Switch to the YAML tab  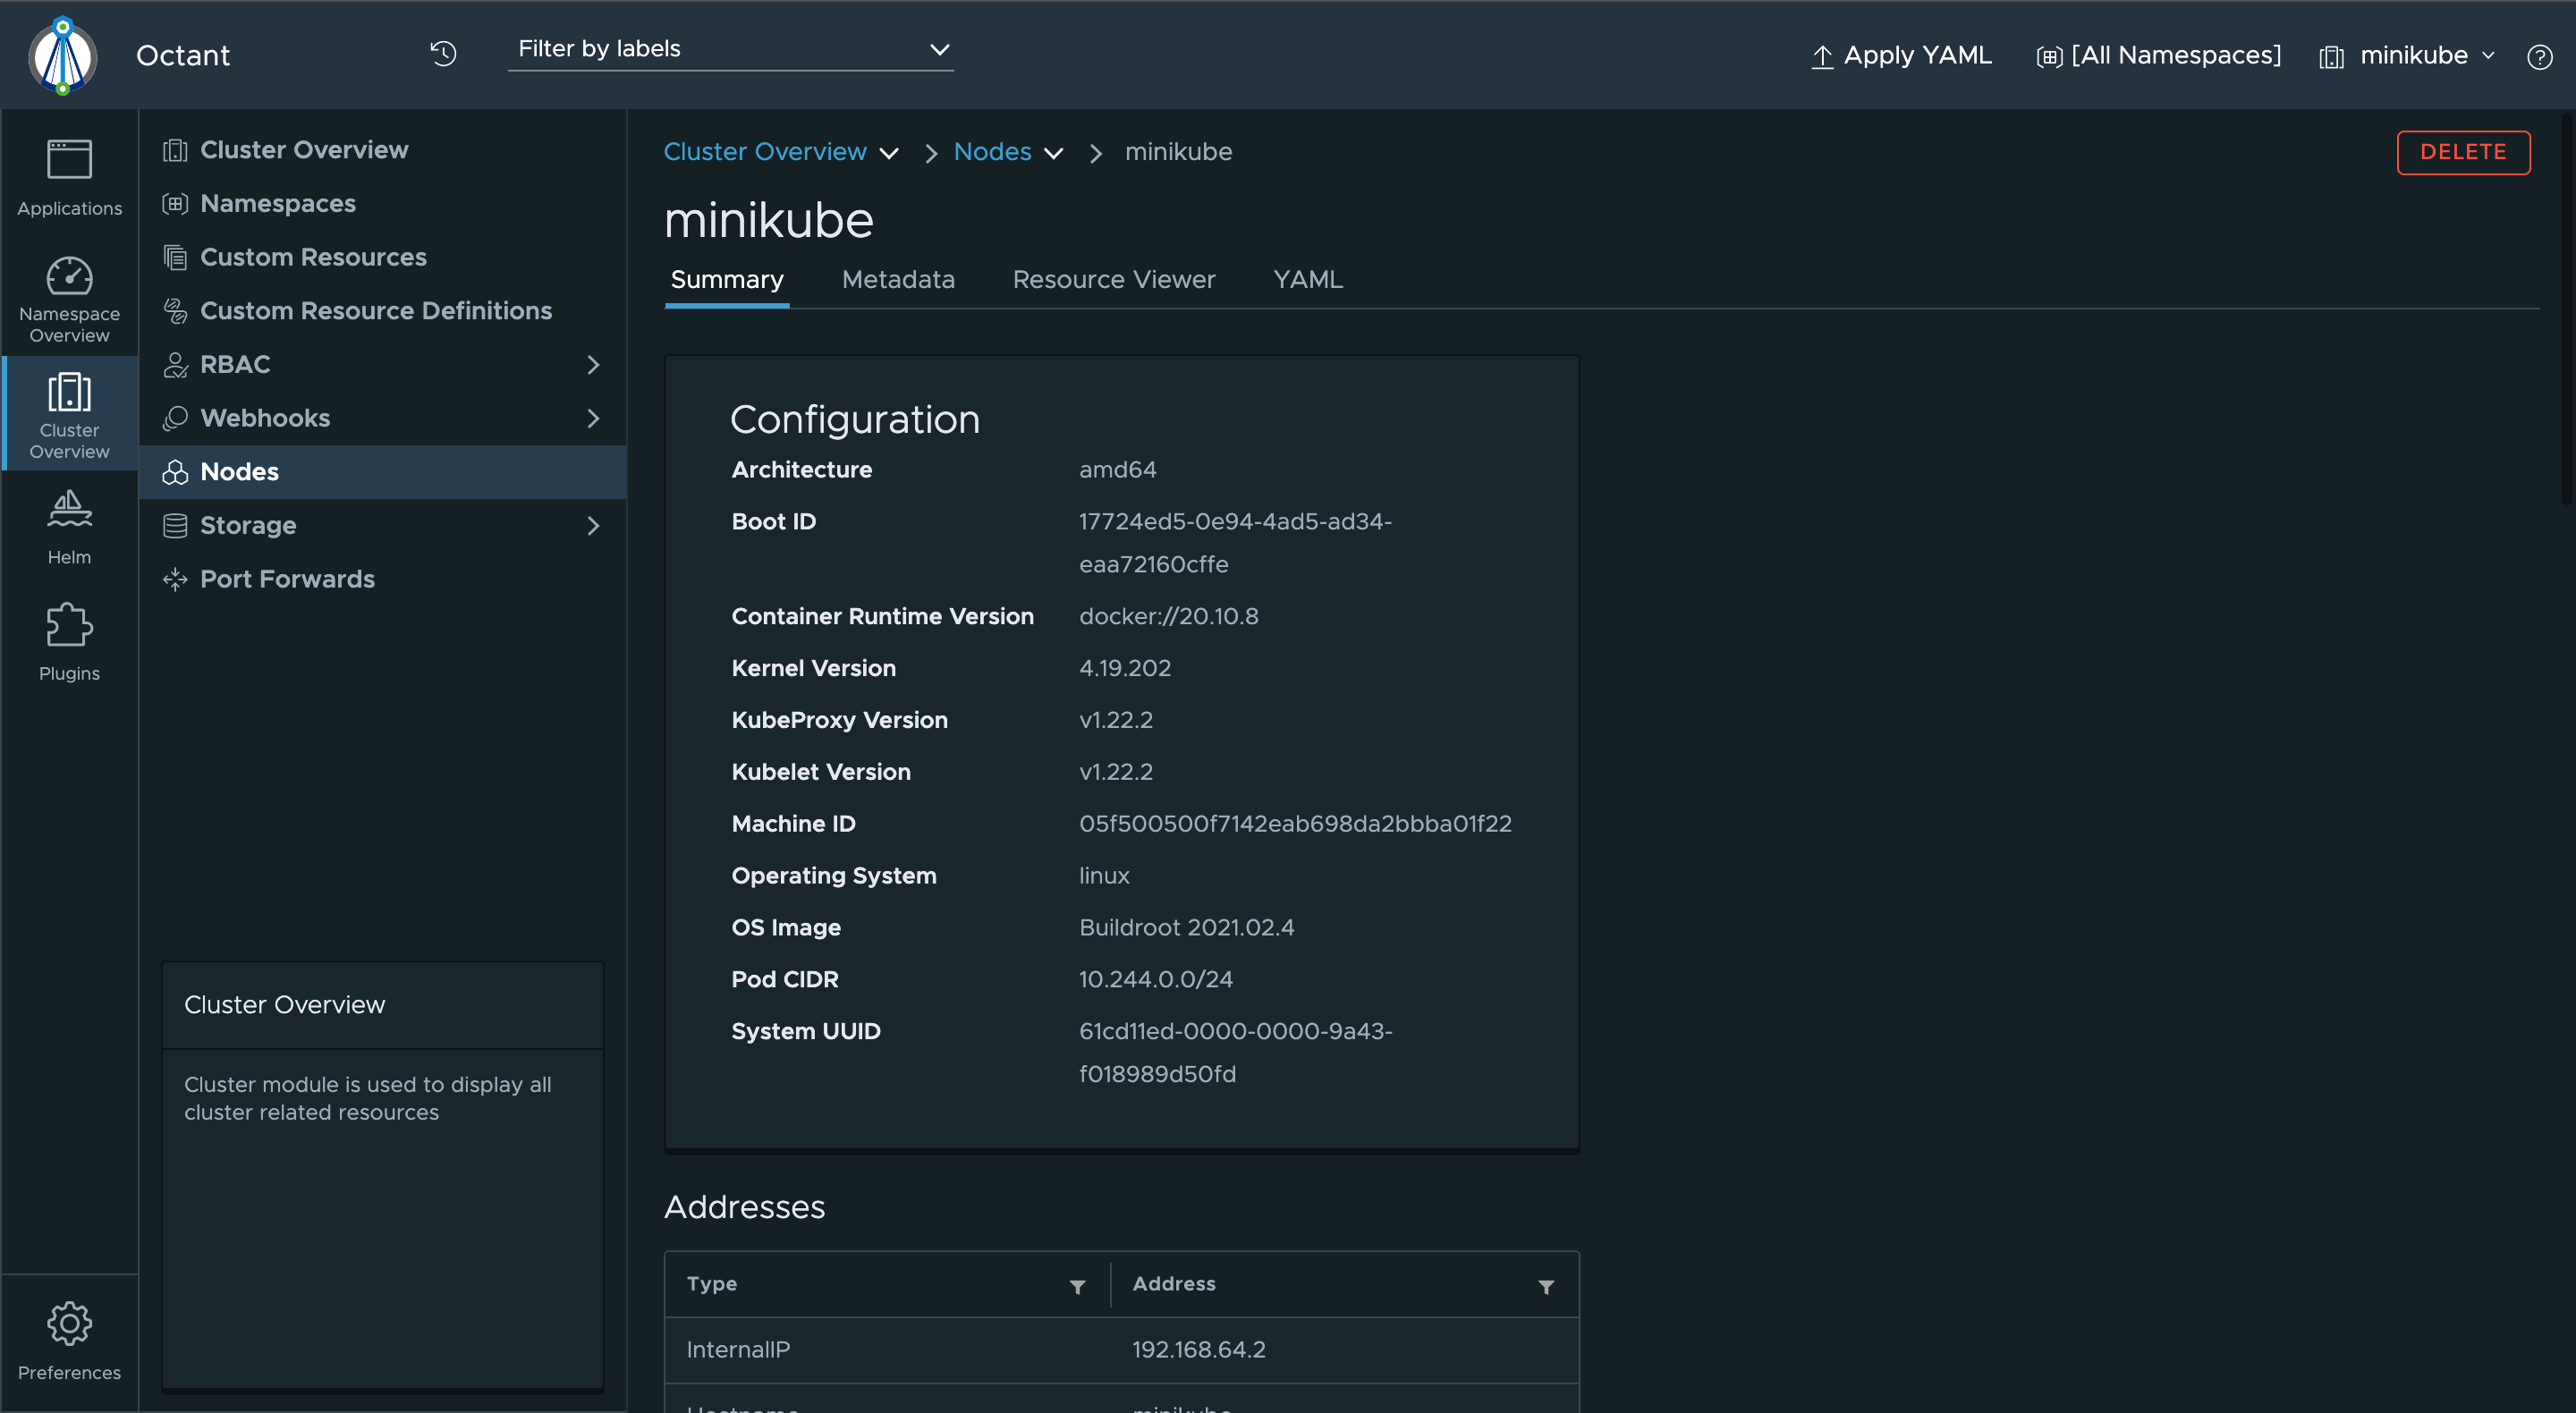[1307, 280]
